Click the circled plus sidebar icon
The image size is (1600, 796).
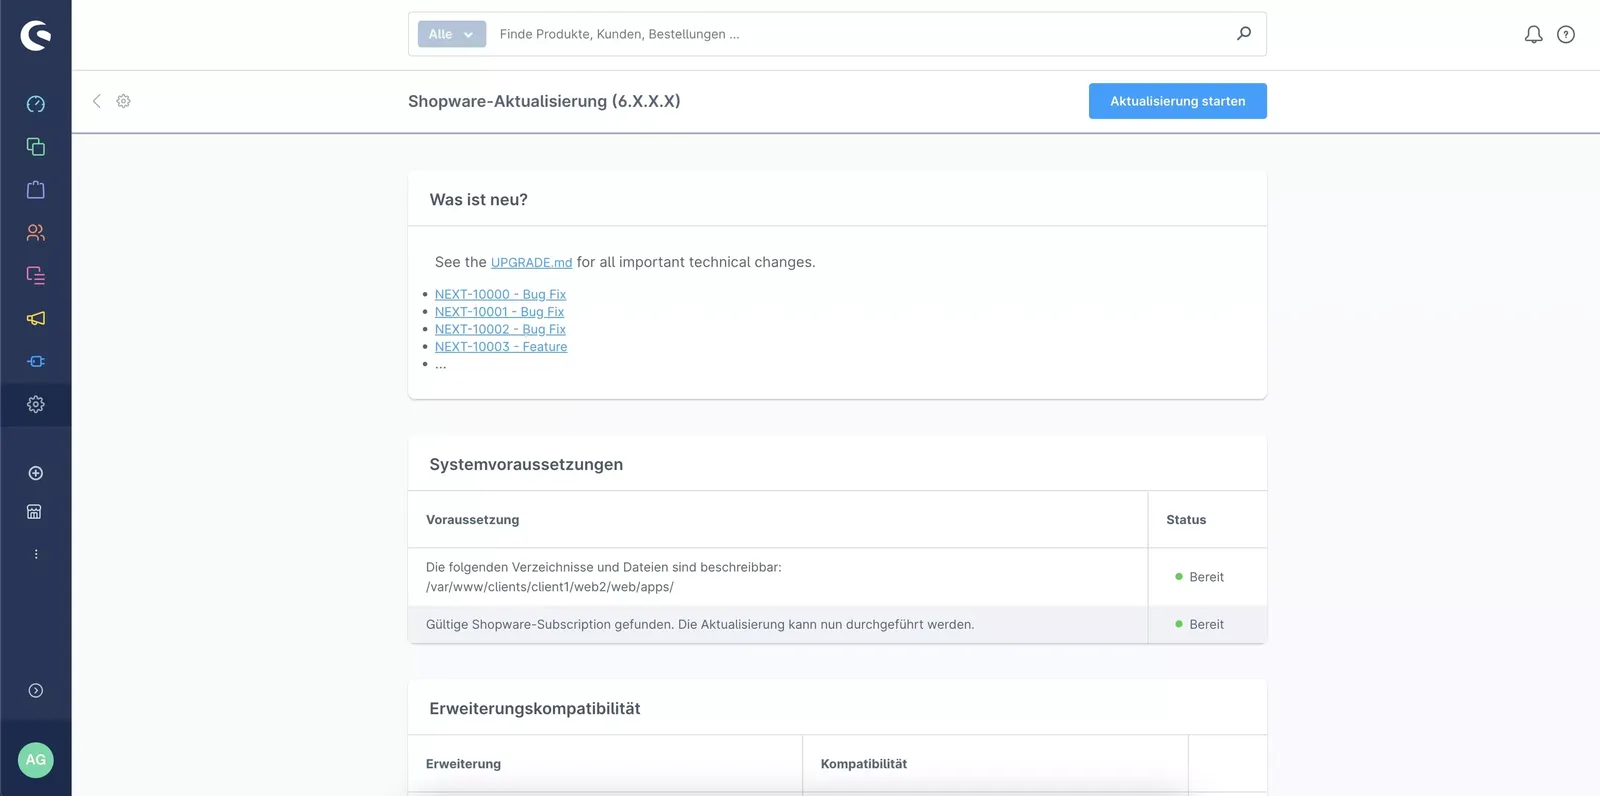[x=36, y=473]
